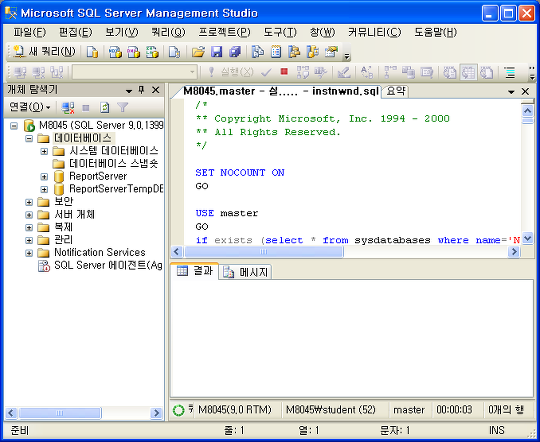Open an Analysis Services MDX query

tap(115, 52)
